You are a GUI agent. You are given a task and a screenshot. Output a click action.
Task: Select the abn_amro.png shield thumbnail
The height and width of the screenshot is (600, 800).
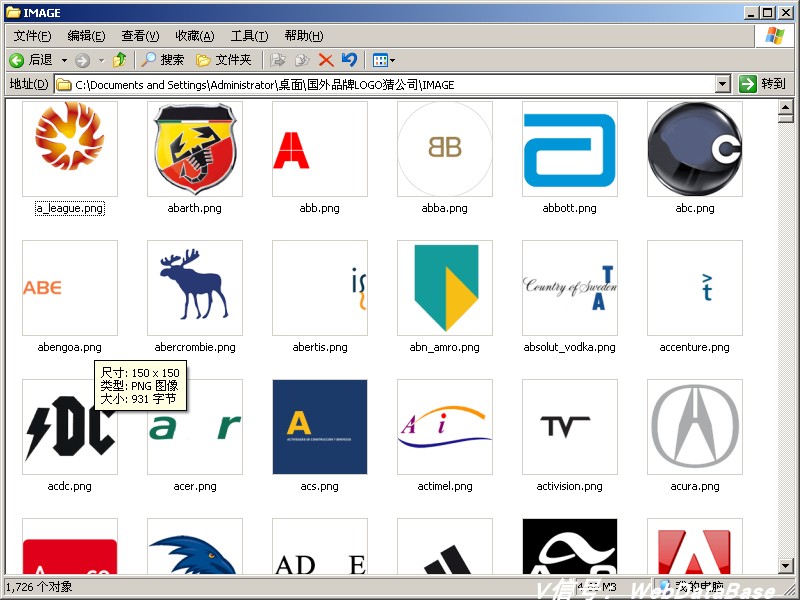tap(445, 288)
